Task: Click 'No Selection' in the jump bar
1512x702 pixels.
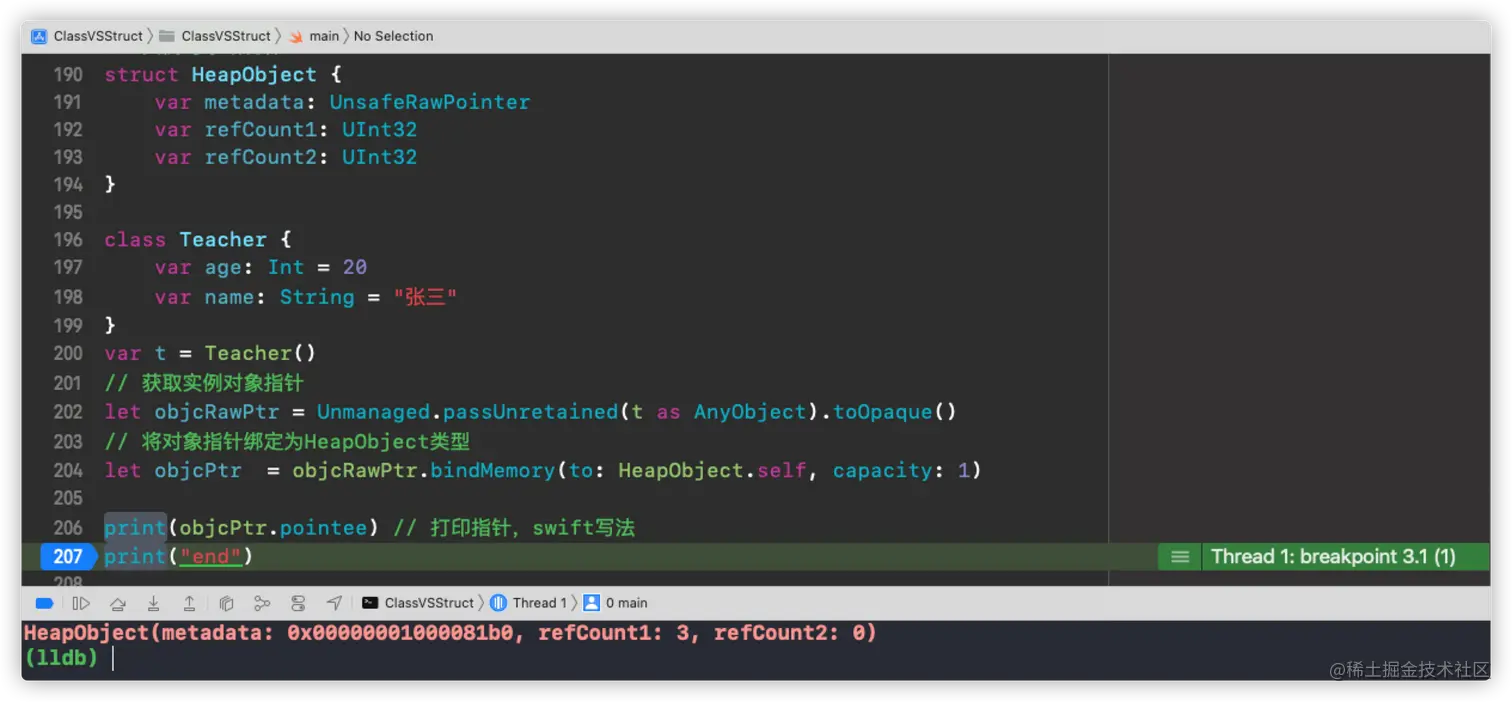Action: 393,36
